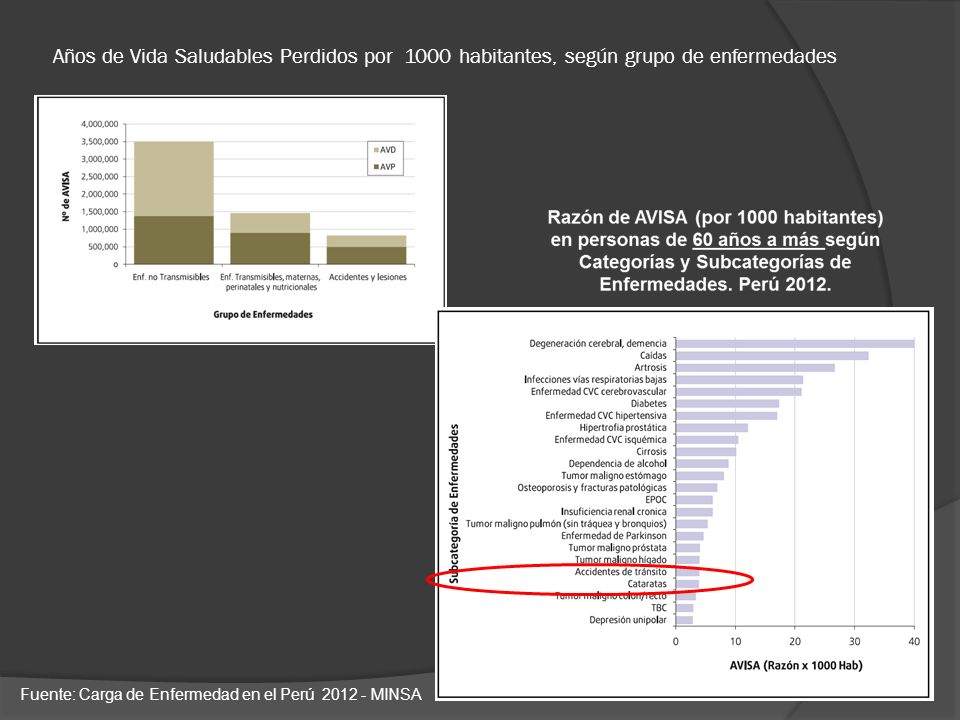Viewport: 960px width, 720px height.
Task: Click the 'Cirrosis' row label
Action: [x=651, y=451]
